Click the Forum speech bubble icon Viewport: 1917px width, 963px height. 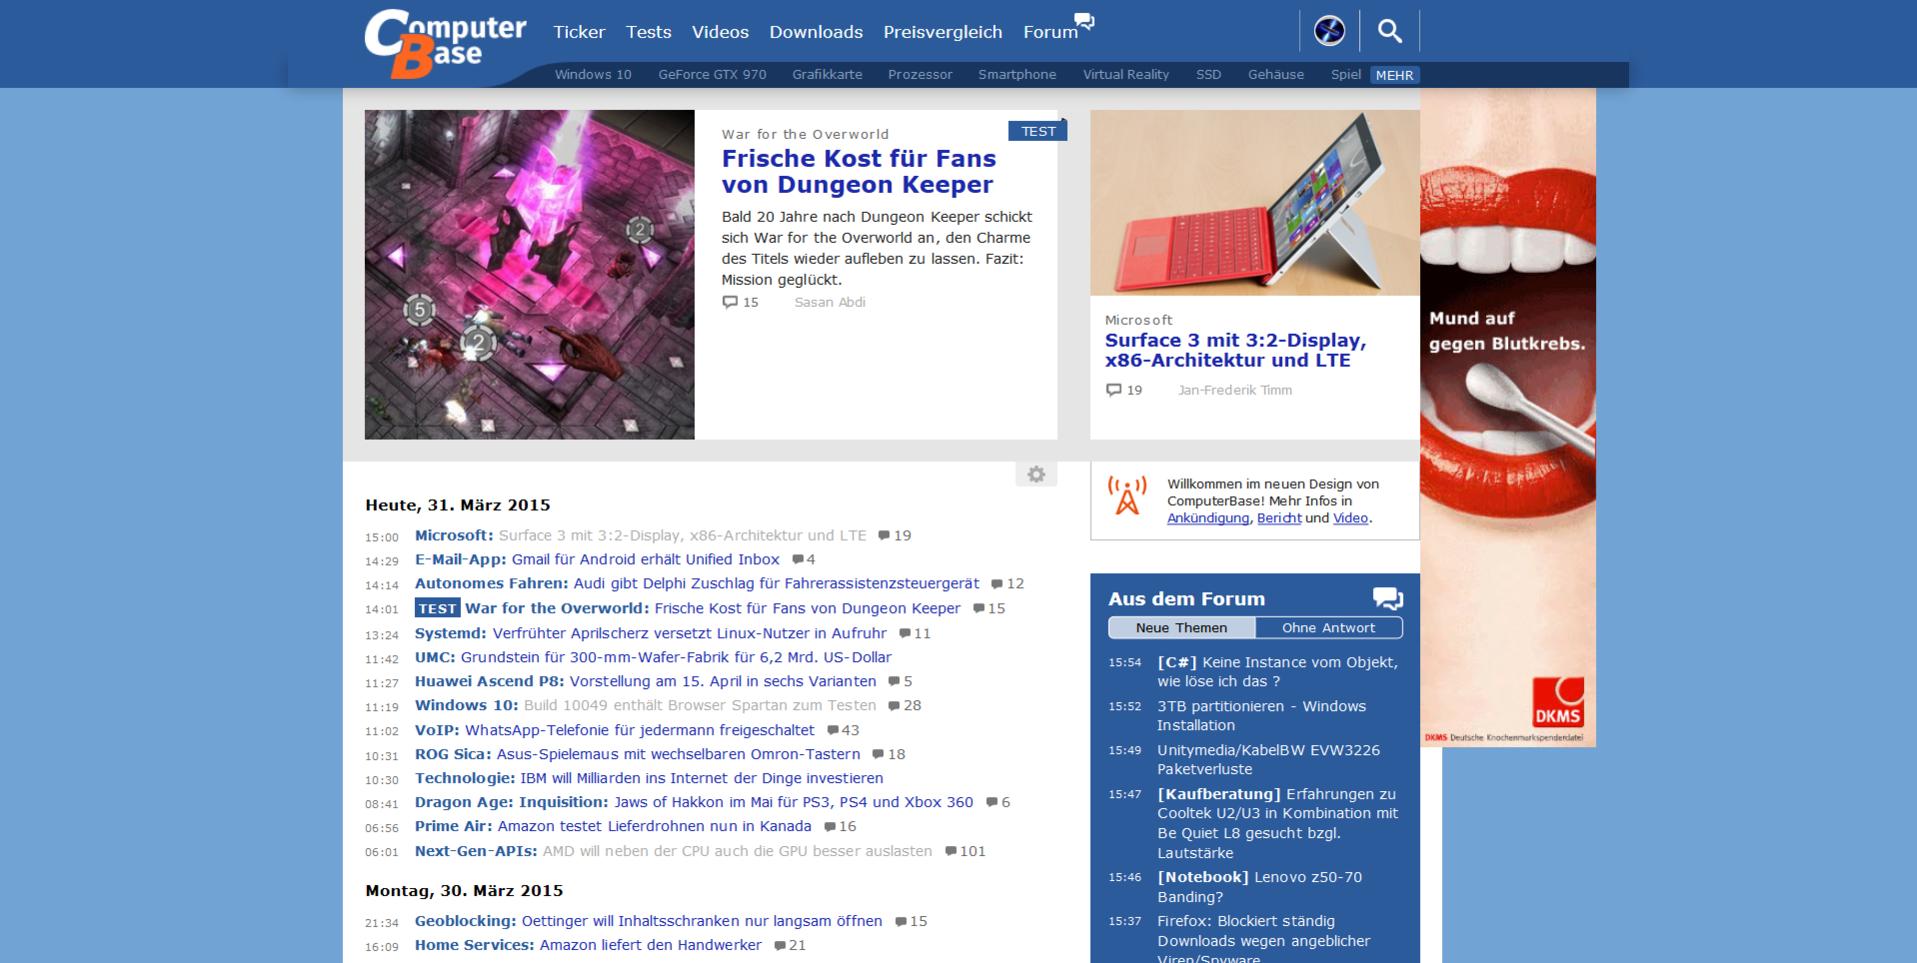point(1085,21)
